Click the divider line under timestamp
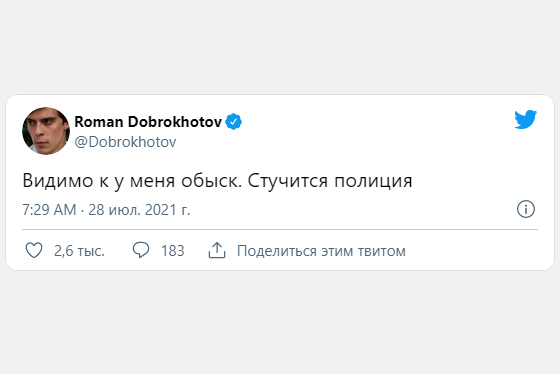Viewport: 560px width, 374px height. 280,229
